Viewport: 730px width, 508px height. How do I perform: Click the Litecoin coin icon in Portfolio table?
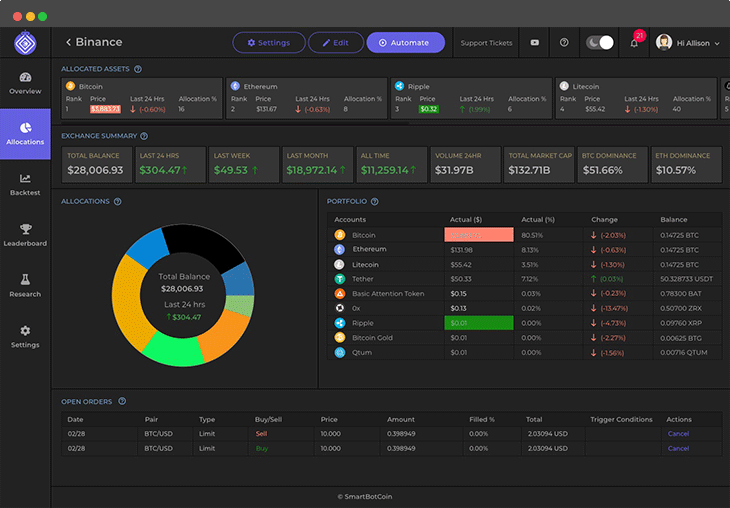(340, 264)
